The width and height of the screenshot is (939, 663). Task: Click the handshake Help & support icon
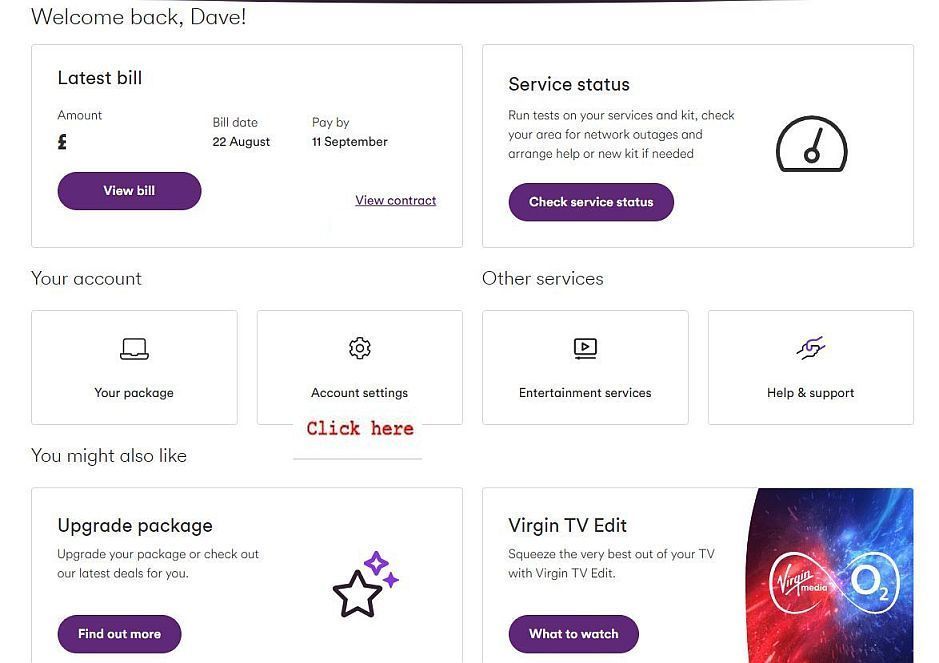pyautogui.click(x=811, y=348)
